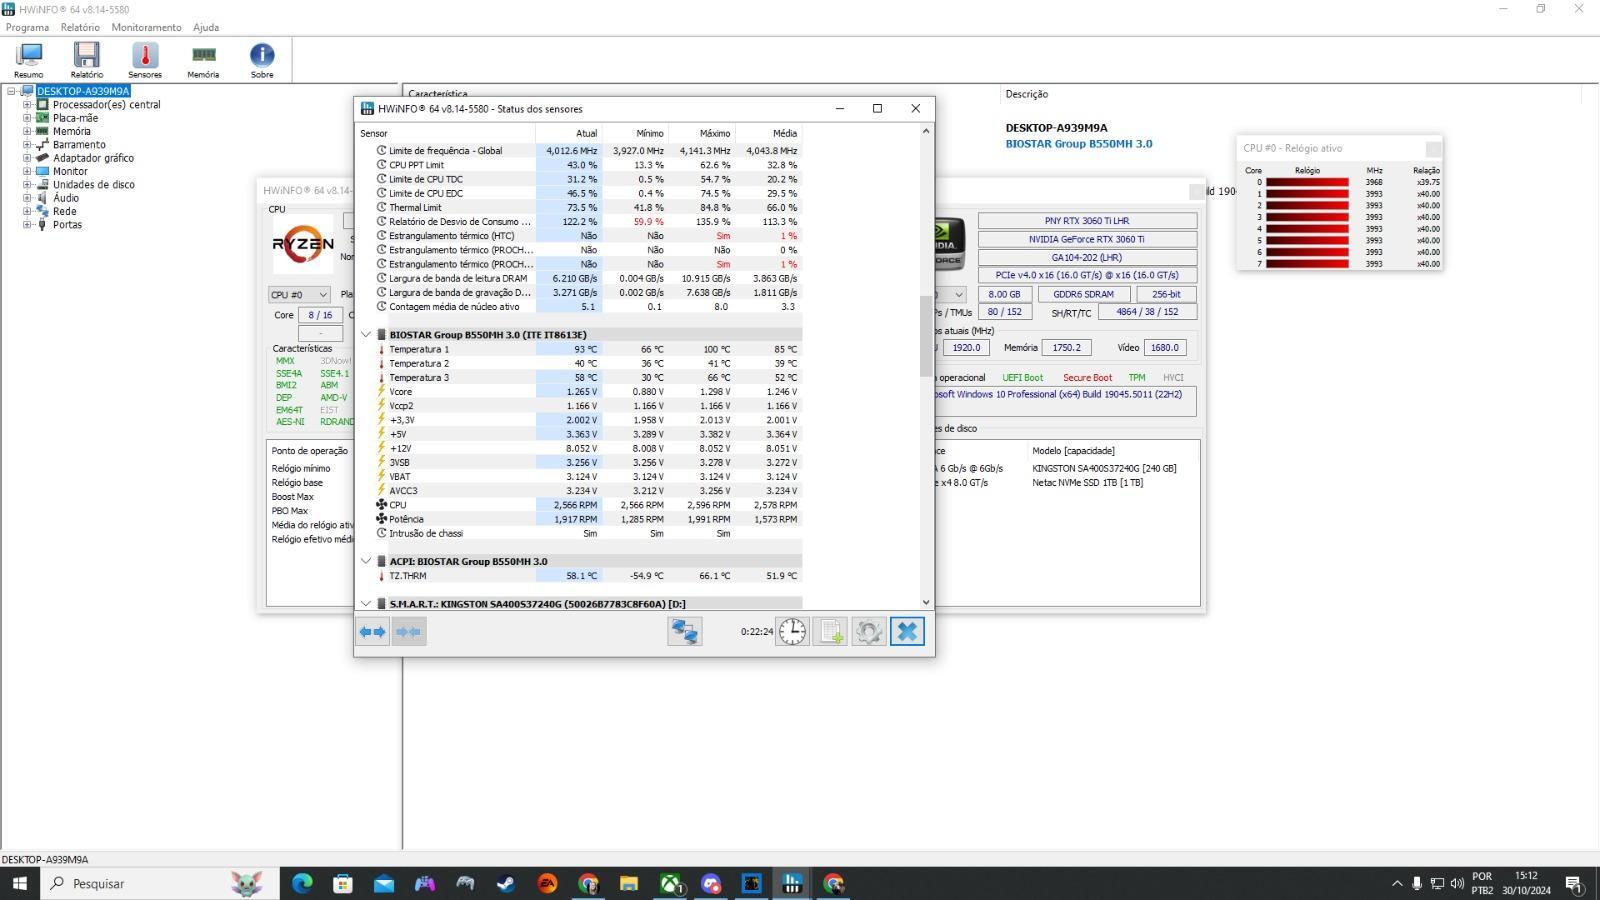This screenshot has width=1600, height=900.
Task: Expand the Memória tree node
Action: tap(28, 131)
